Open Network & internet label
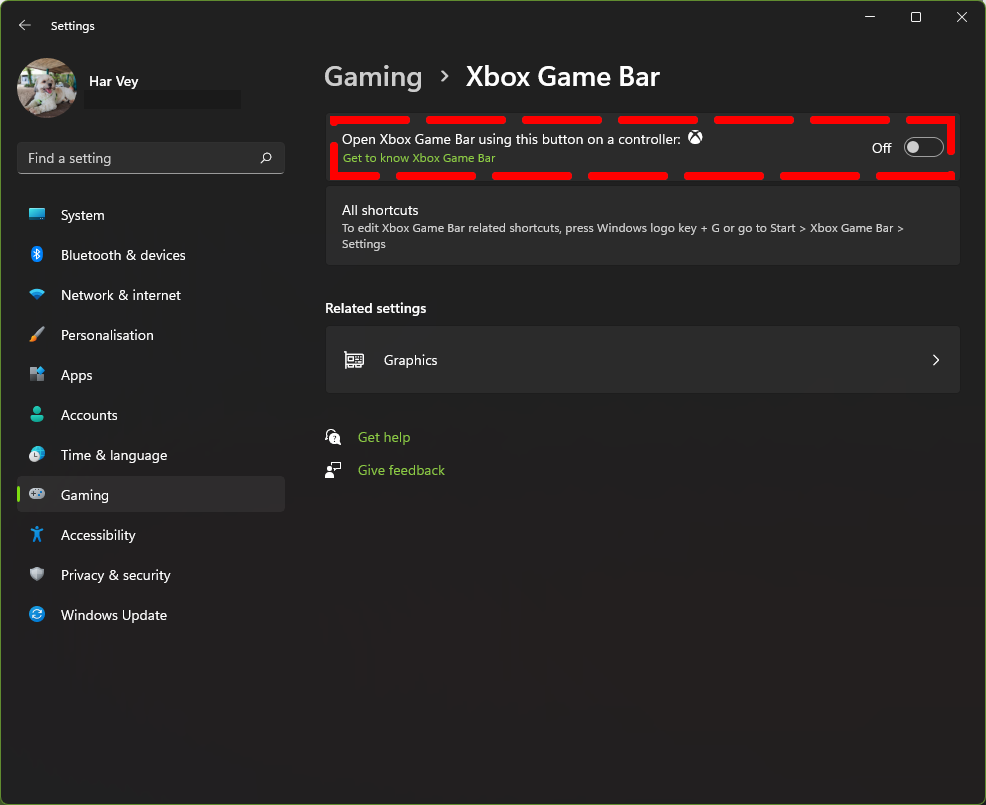This screenshot has width=986, height=805. pos(121,295)
